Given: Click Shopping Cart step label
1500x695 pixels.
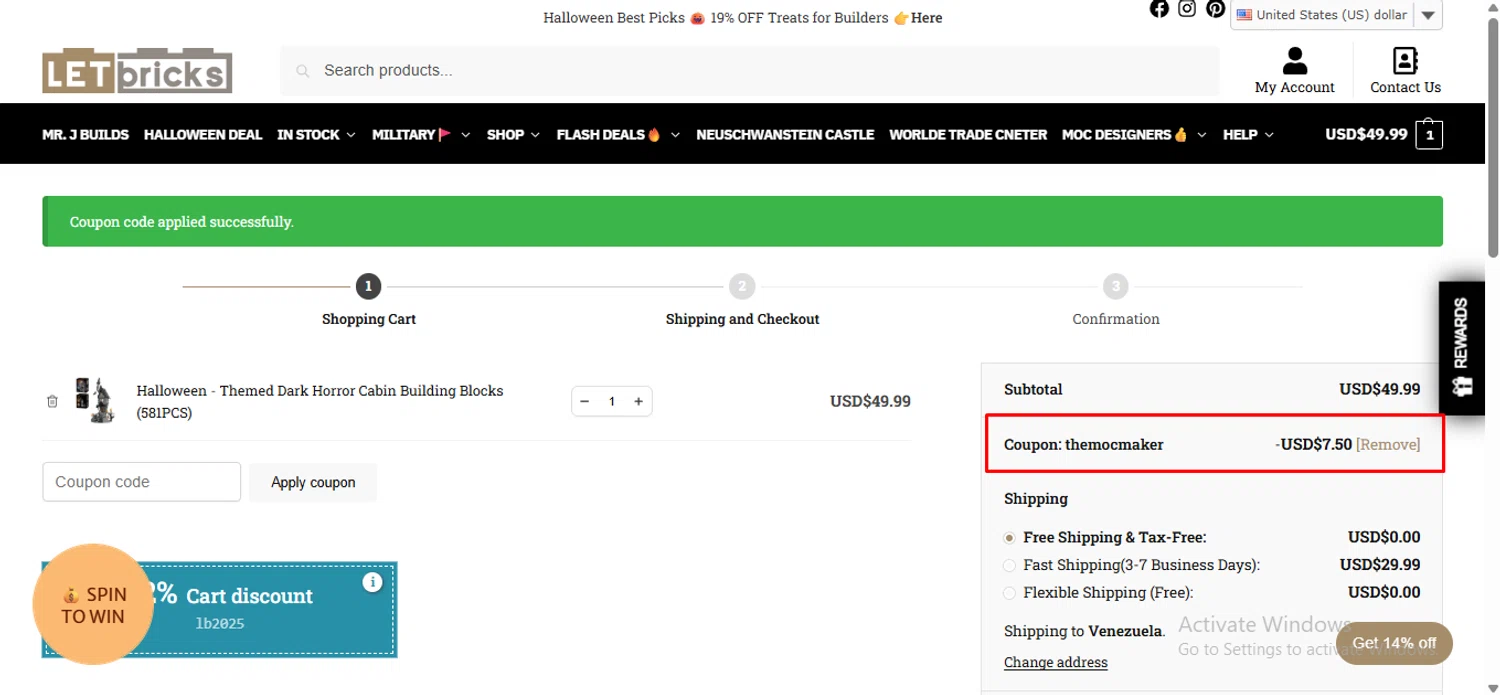Looking at the screenshot, I should pyautogui.click(x=368, y=319).
